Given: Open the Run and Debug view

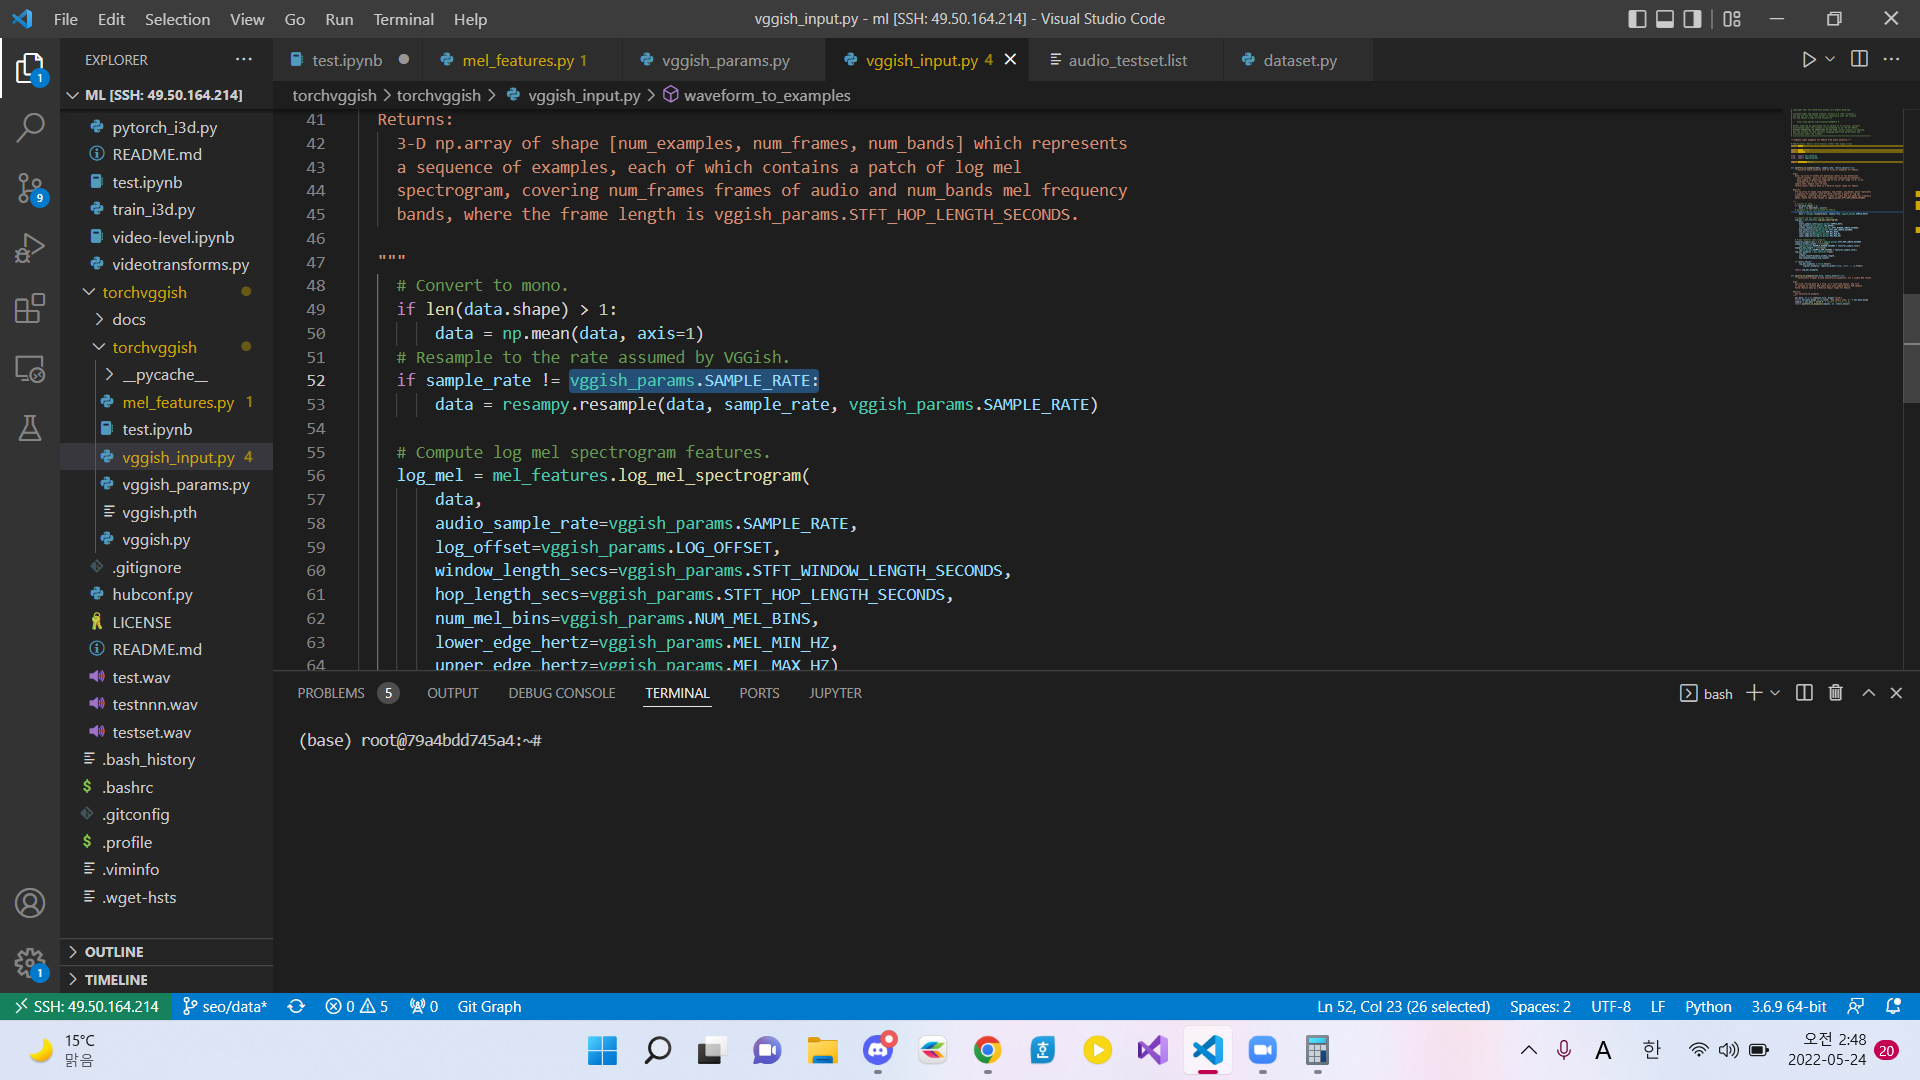Looking at the screenshot, I should click(x=30, y=247).
